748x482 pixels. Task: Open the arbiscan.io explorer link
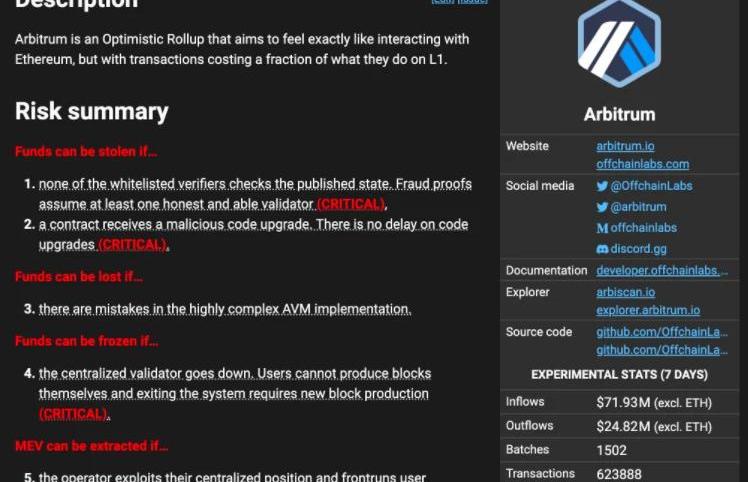click(625, 292)
